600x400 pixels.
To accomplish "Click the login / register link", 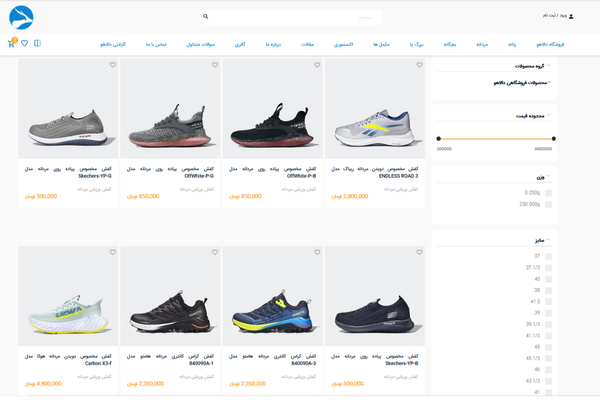I will coord(554,15).
